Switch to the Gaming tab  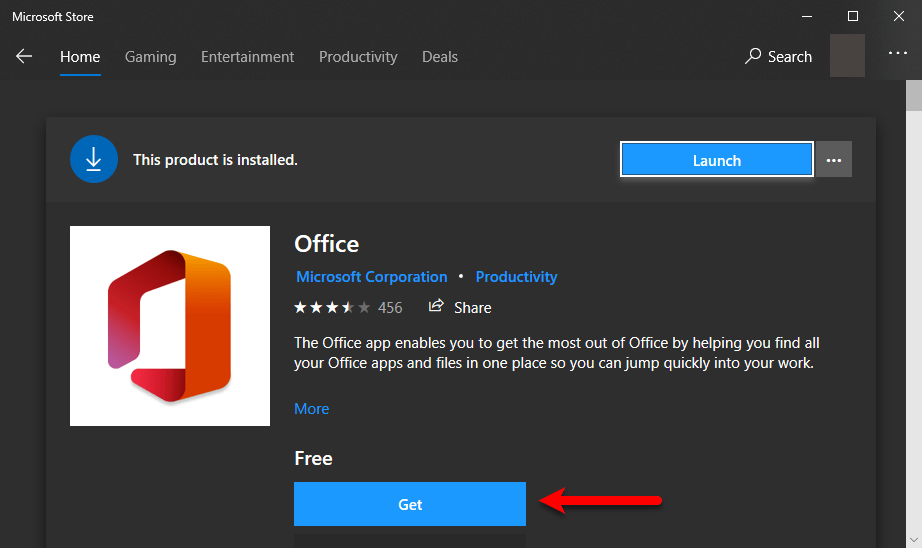(x=151, y=57)
